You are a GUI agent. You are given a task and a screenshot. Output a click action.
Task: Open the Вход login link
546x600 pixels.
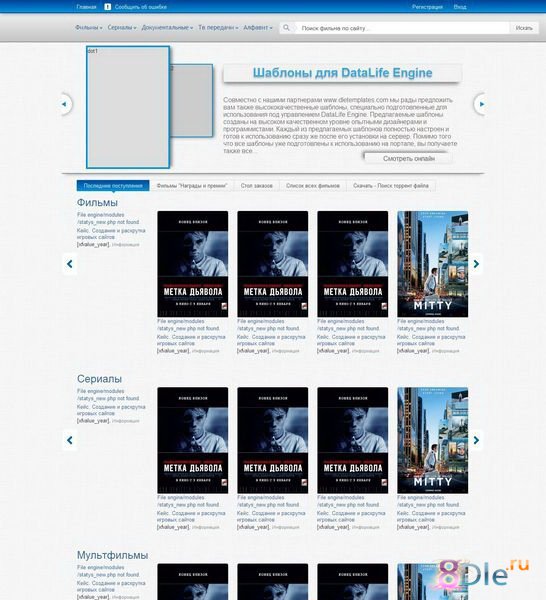click(460, 7)
